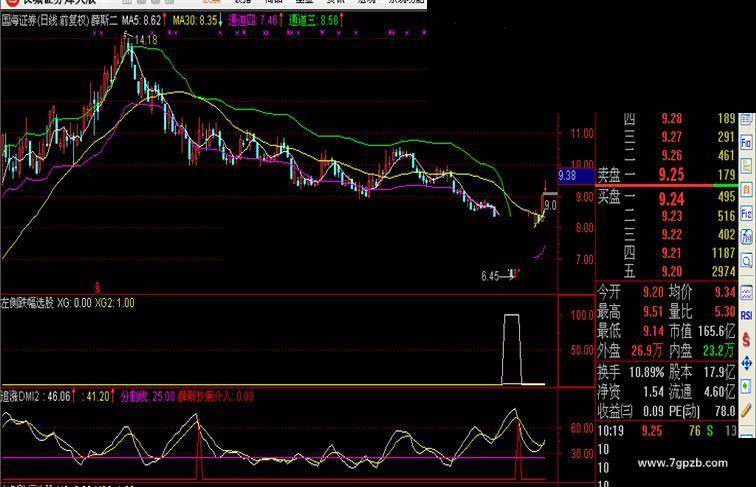Click the 6.45 low price marker
The image size is (756, 487).
pyautogui.click(x=490, y=276)
